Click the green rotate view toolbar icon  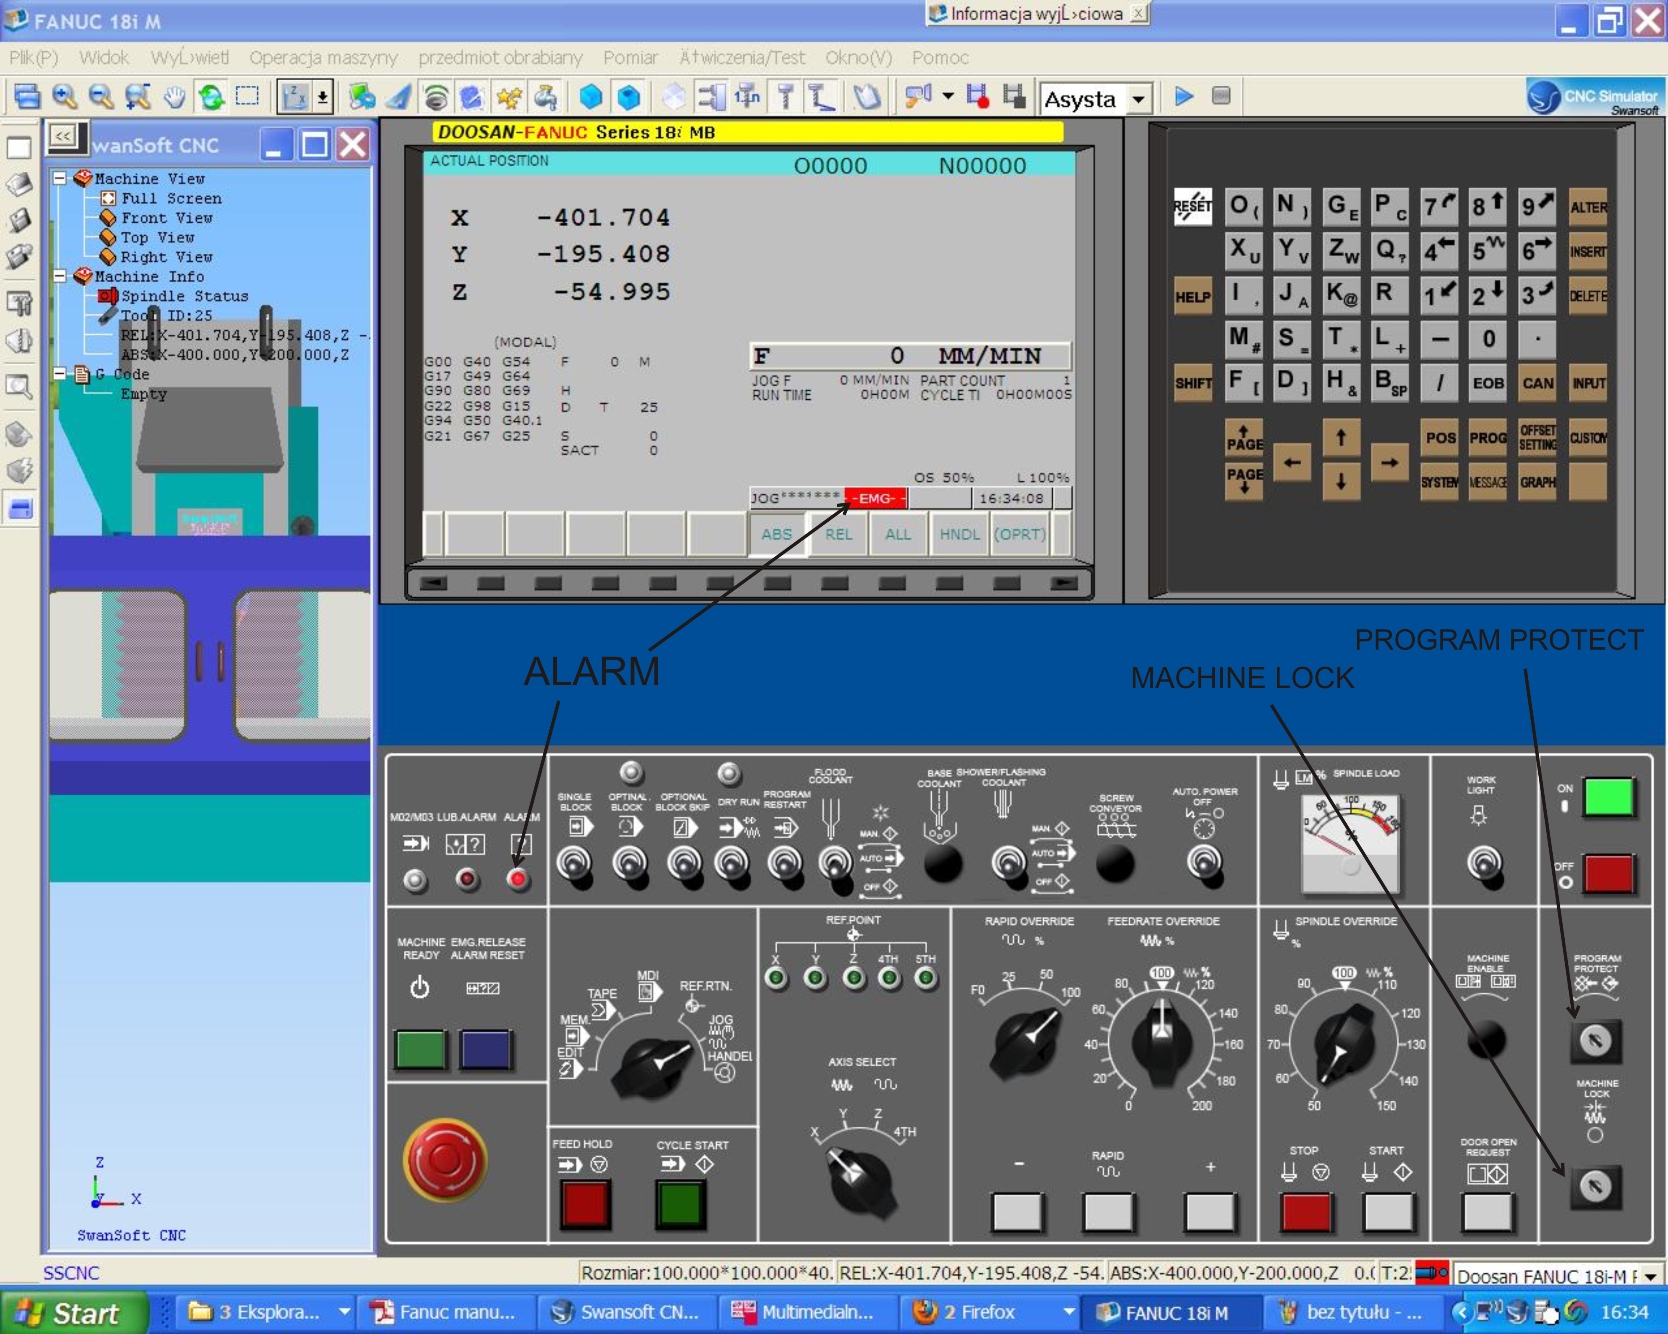[211, 97]
